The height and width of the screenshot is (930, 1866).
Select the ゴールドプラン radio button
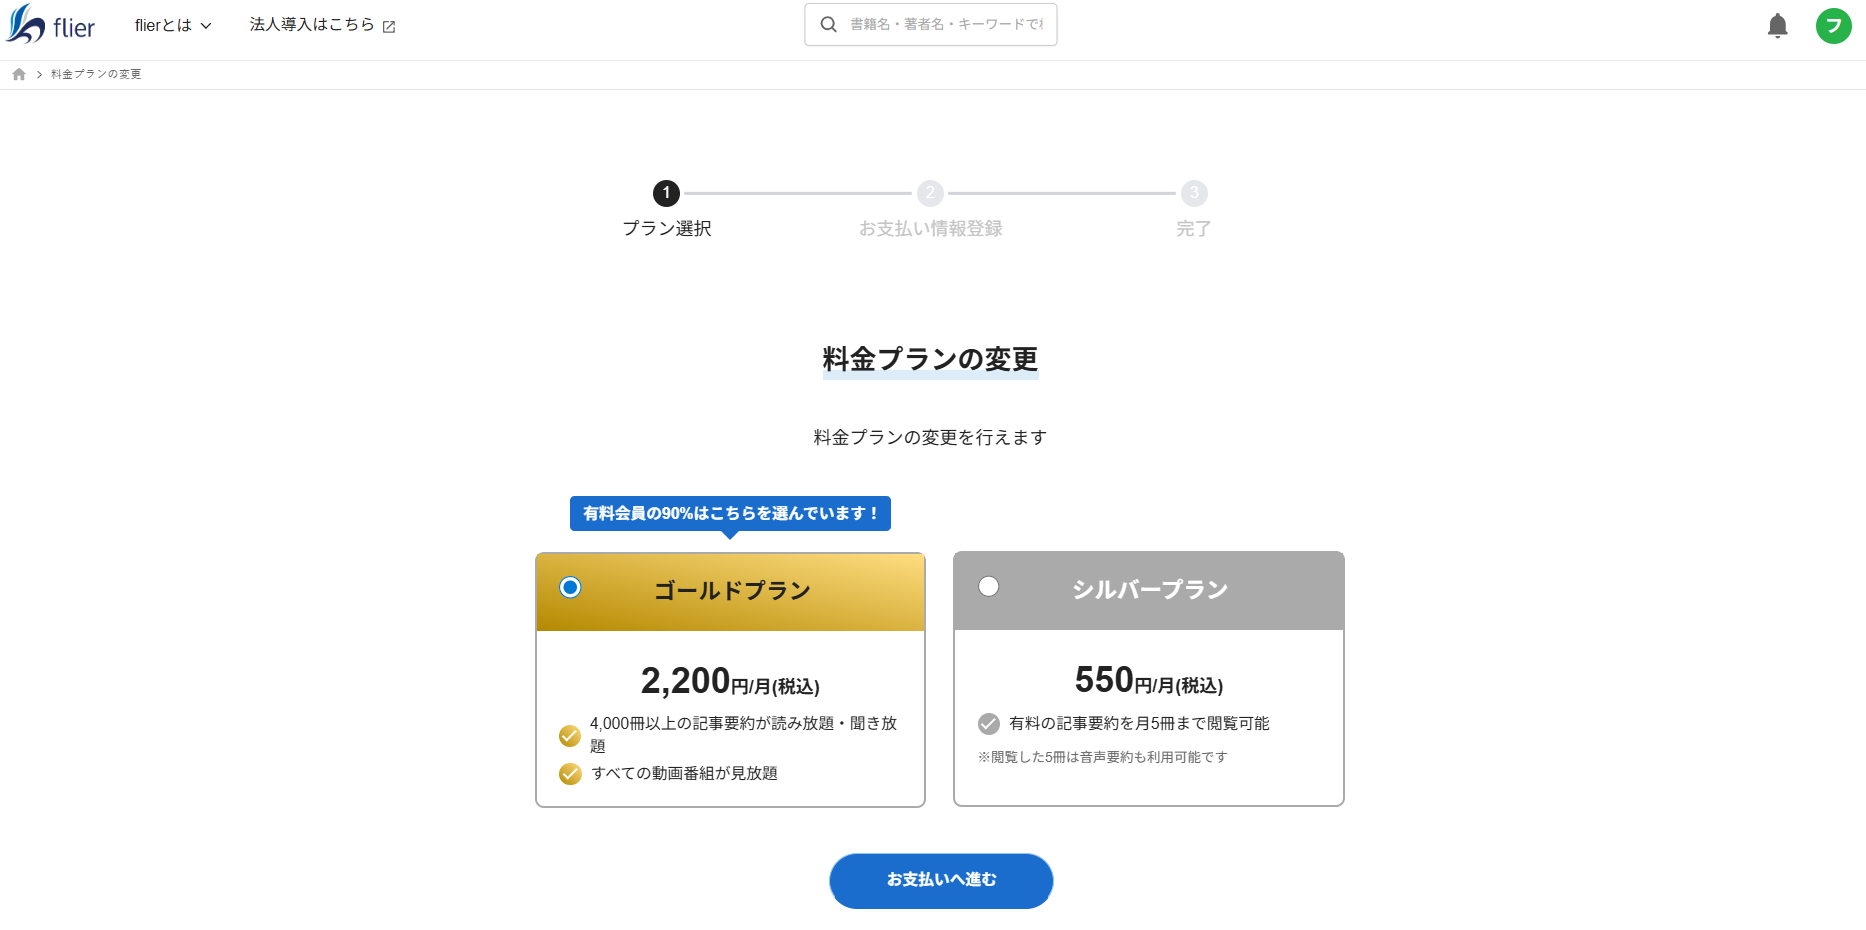[x=570, y=589]
